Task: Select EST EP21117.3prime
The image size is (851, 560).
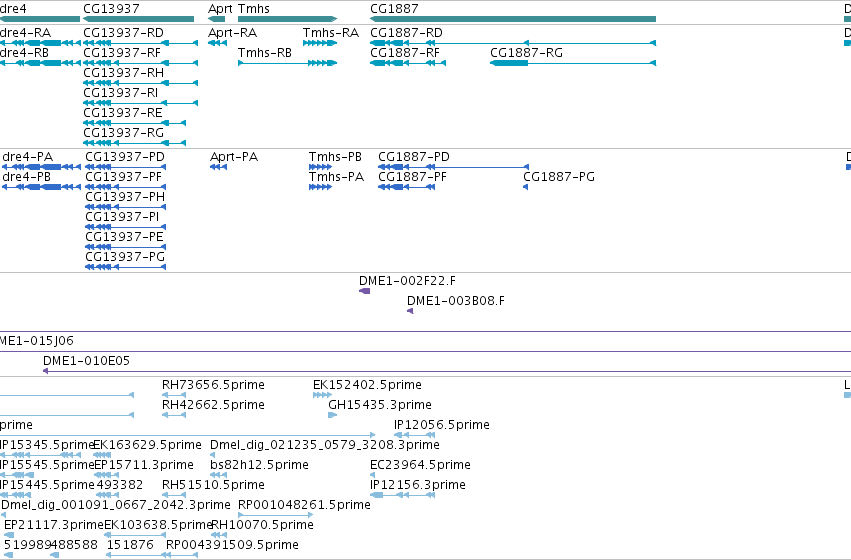Action: [9, 536]
